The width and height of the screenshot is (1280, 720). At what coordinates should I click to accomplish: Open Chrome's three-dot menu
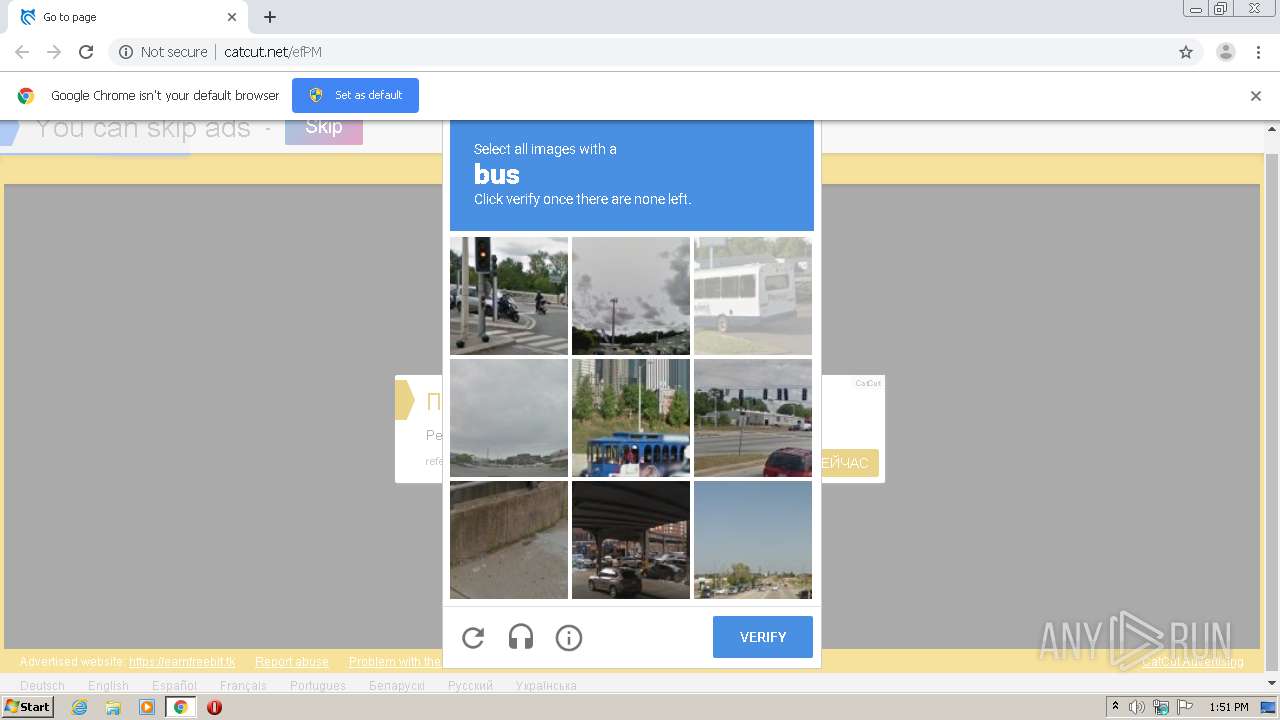click(1258, 52)
